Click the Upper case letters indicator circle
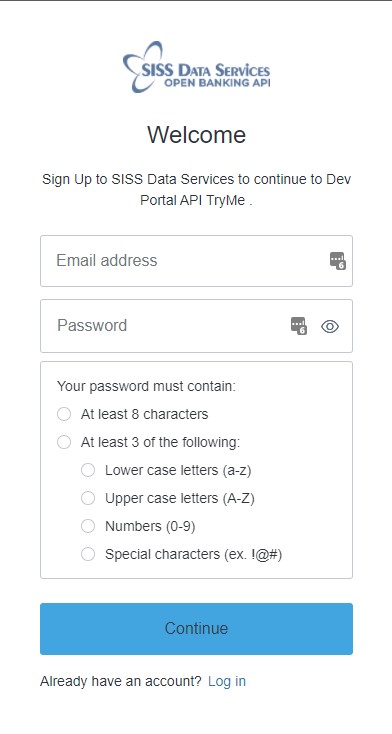The height and width of the screenshot is (734, 392). (88, 499)
